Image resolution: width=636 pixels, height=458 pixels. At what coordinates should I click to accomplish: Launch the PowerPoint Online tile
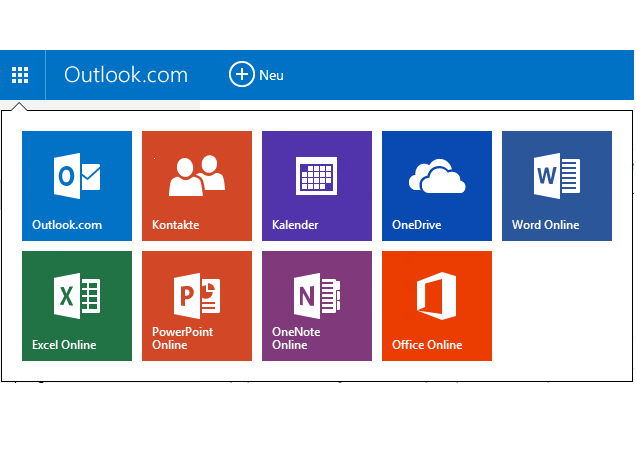click(197, 306)
